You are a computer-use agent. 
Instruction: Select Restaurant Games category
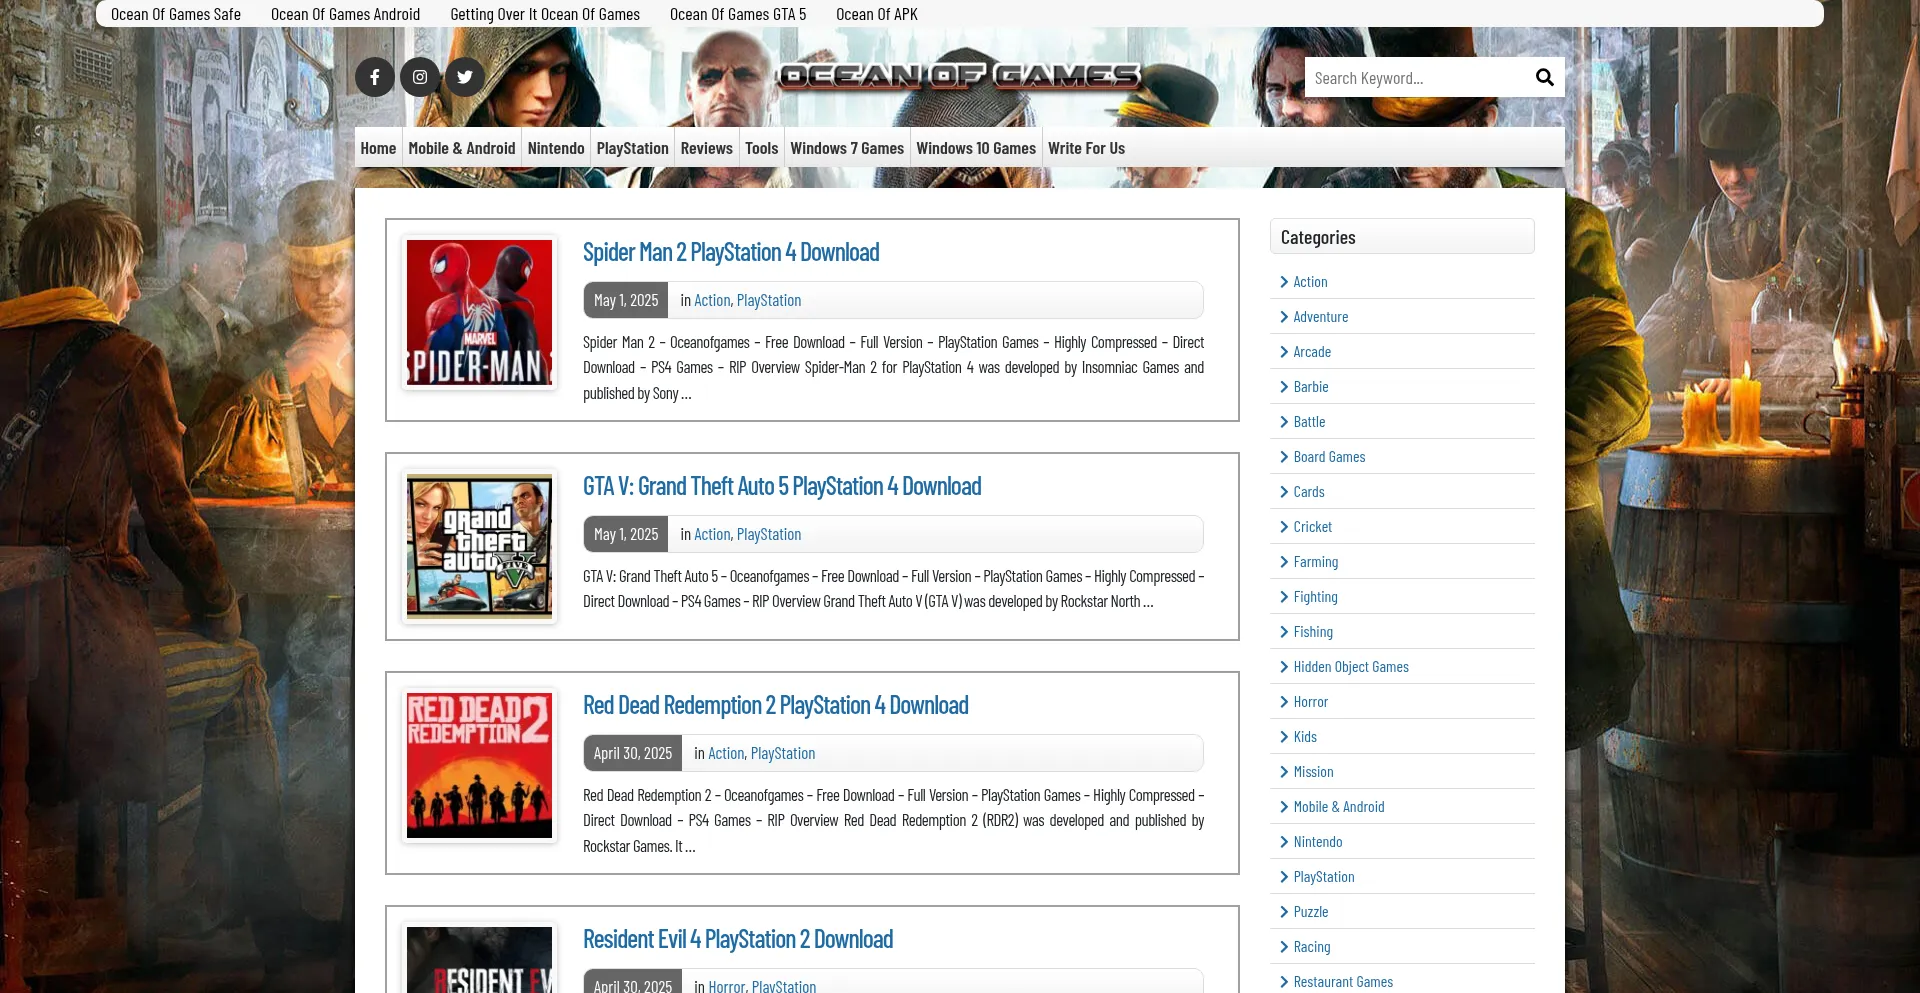[1343, 982]
